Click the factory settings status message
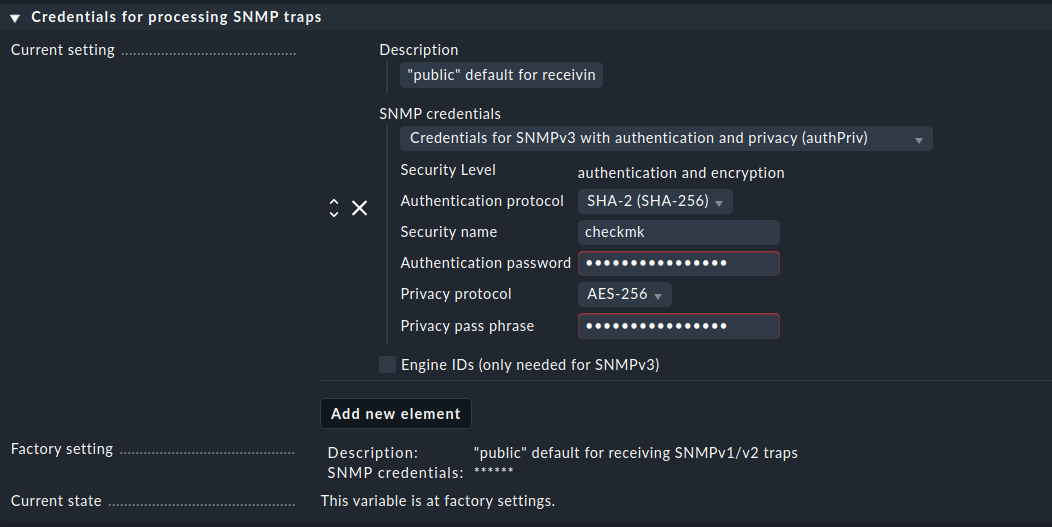 [437, 501]
